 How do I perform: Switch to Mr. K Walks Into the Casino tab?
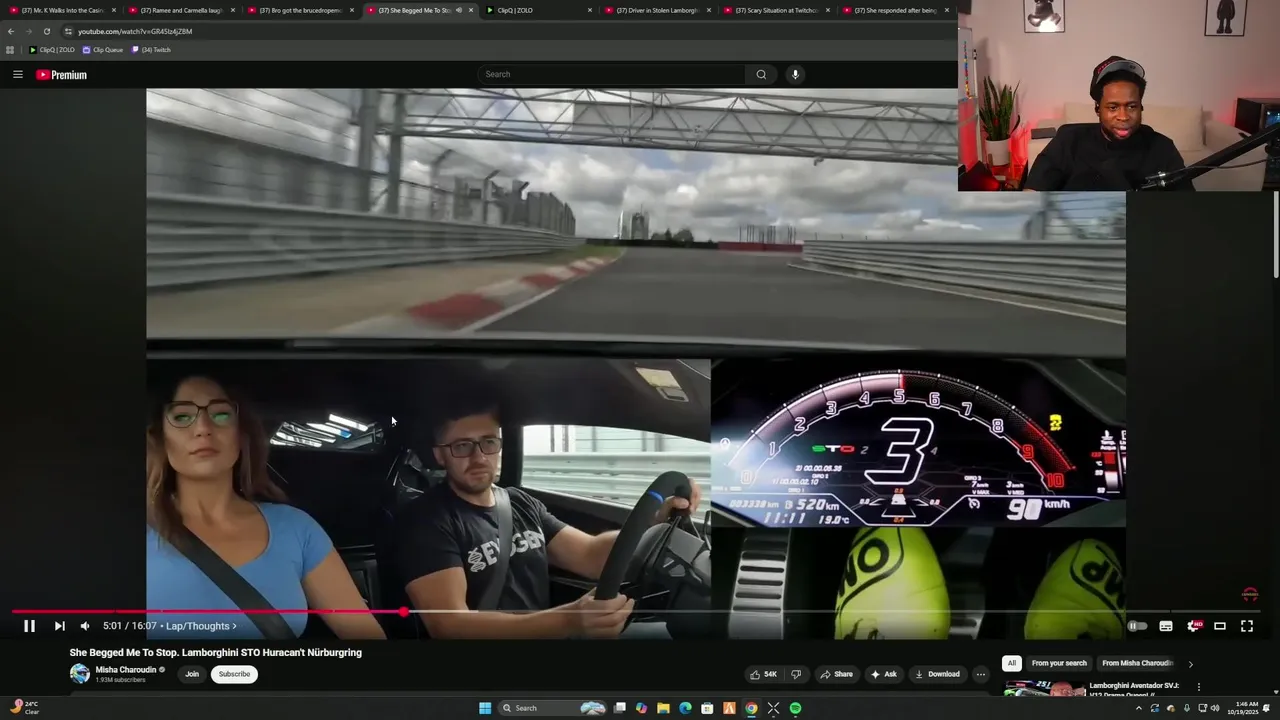point(63,10)
